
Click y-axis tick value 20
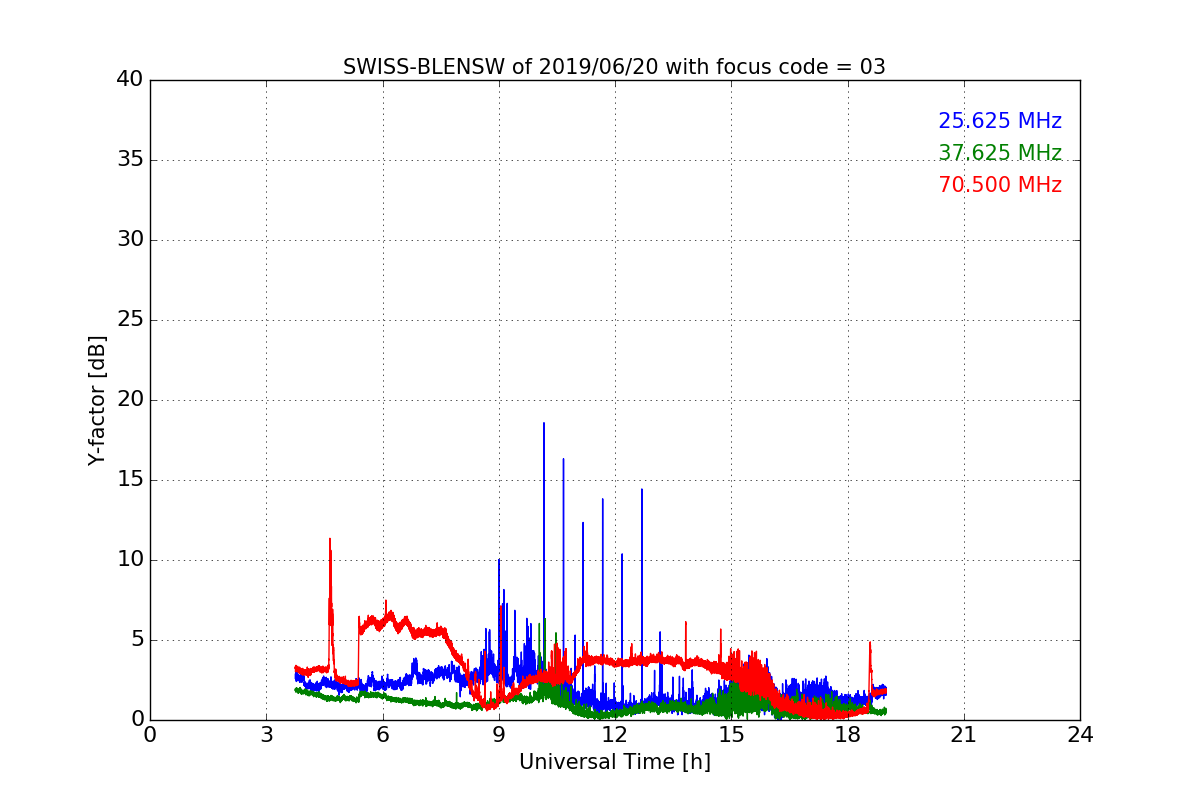tap(129, 400)
